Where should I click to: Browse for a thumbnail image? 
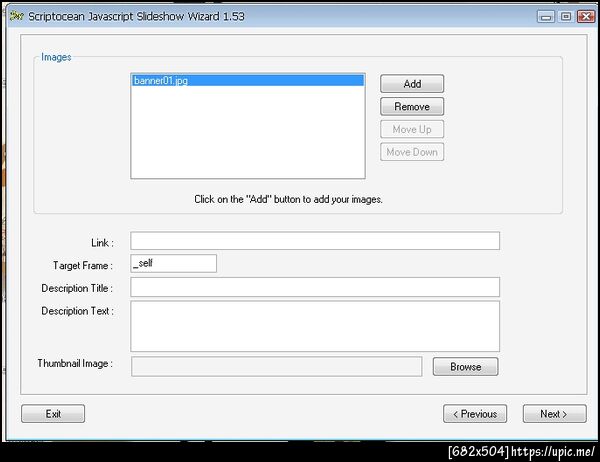(x=466, y=367)
